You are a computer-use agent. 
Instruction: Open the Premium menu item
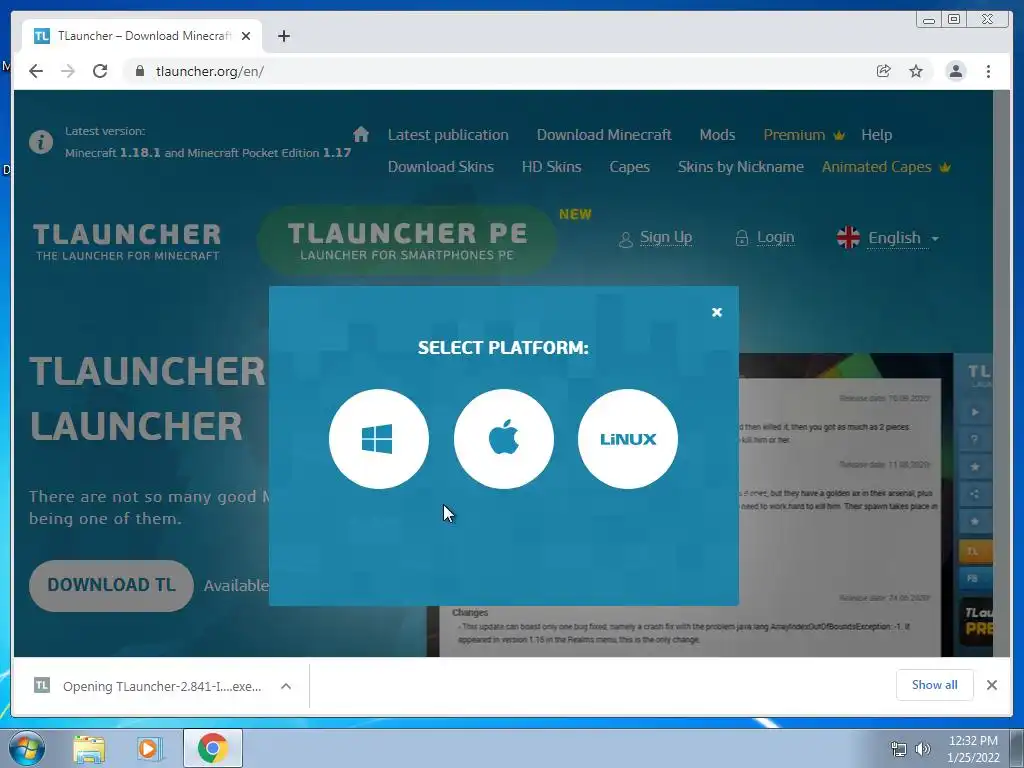click(x=804, y=135)
